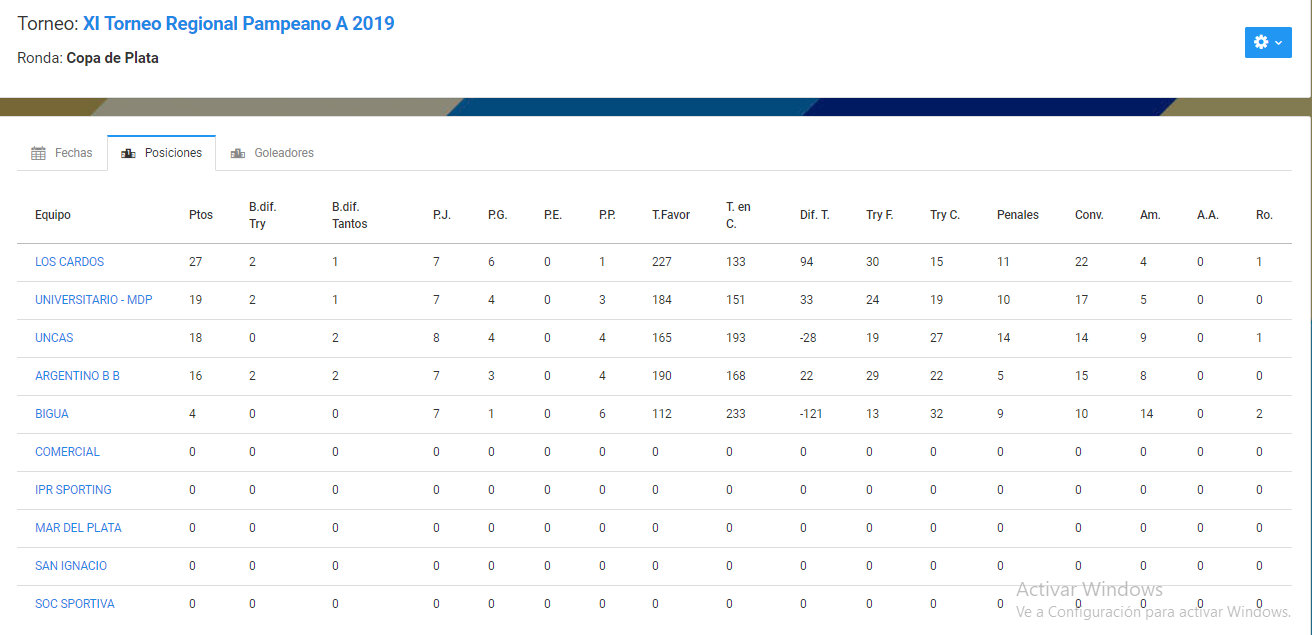
Task: Click the IPR SPORTING team link
Action: point(73,490)
